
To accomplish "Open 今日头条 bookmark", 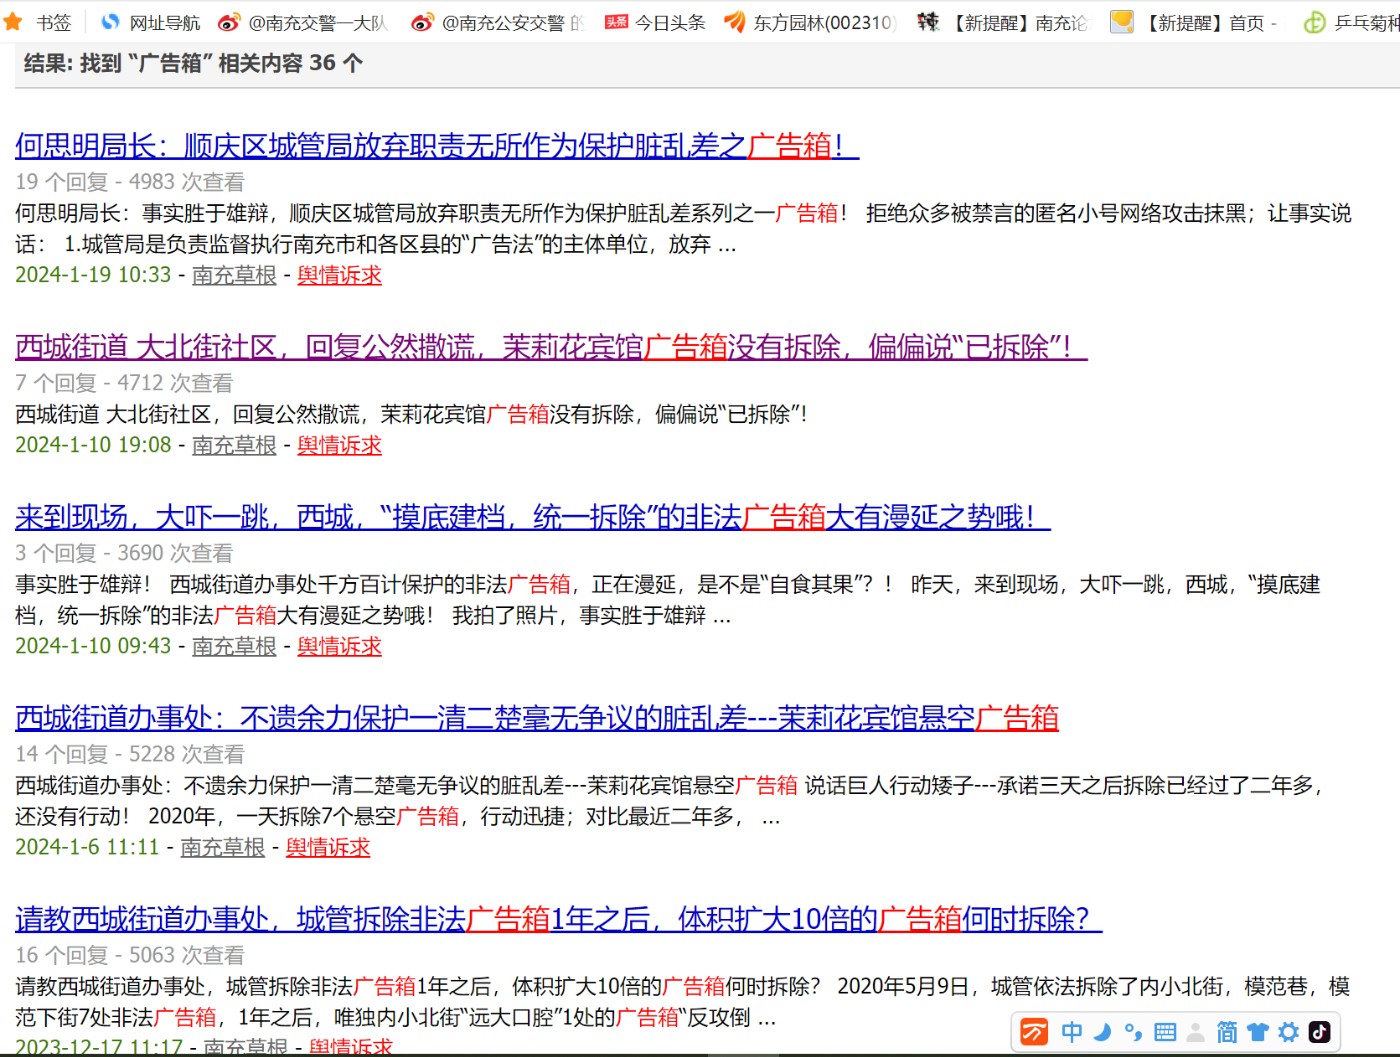I will click(x=656, y=22).
